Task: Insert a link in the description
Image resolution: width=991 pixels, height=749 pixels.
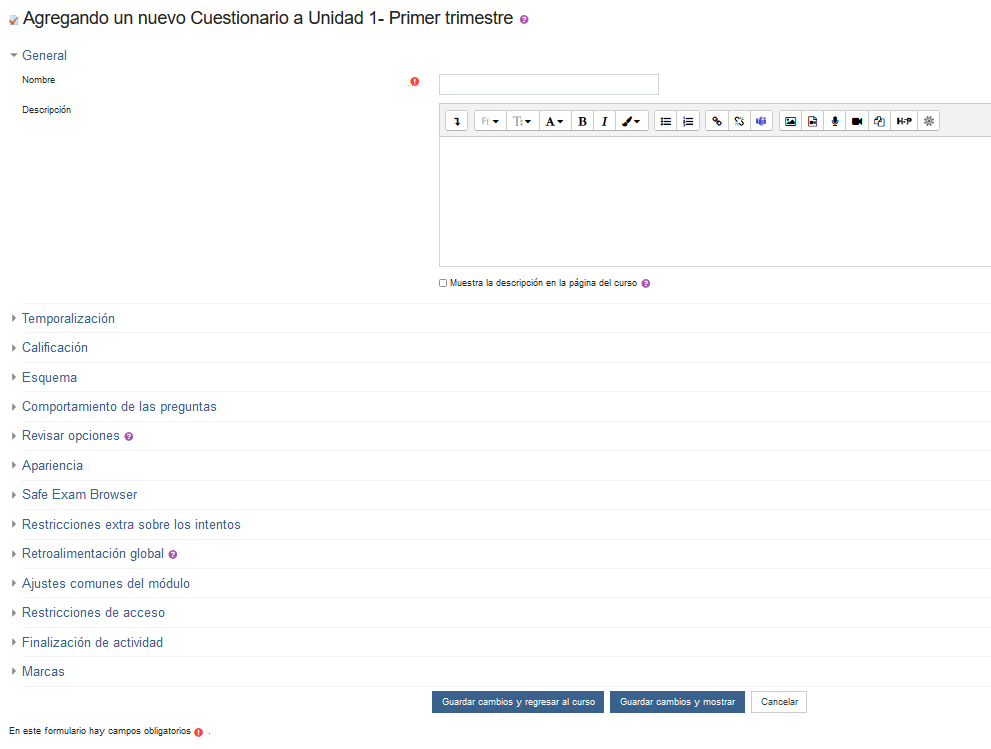Action: coord(716,121)
